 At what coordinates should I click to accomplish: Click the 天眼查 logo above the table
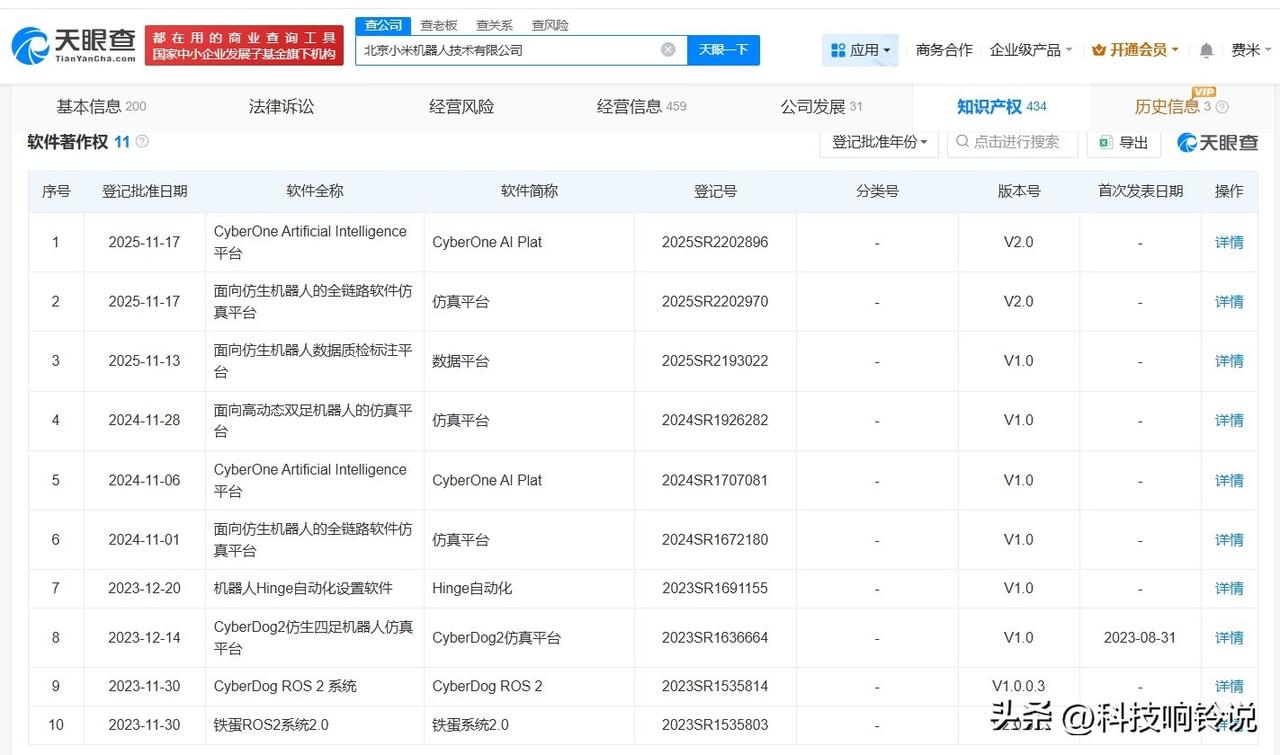click(x=1217, y=142)
